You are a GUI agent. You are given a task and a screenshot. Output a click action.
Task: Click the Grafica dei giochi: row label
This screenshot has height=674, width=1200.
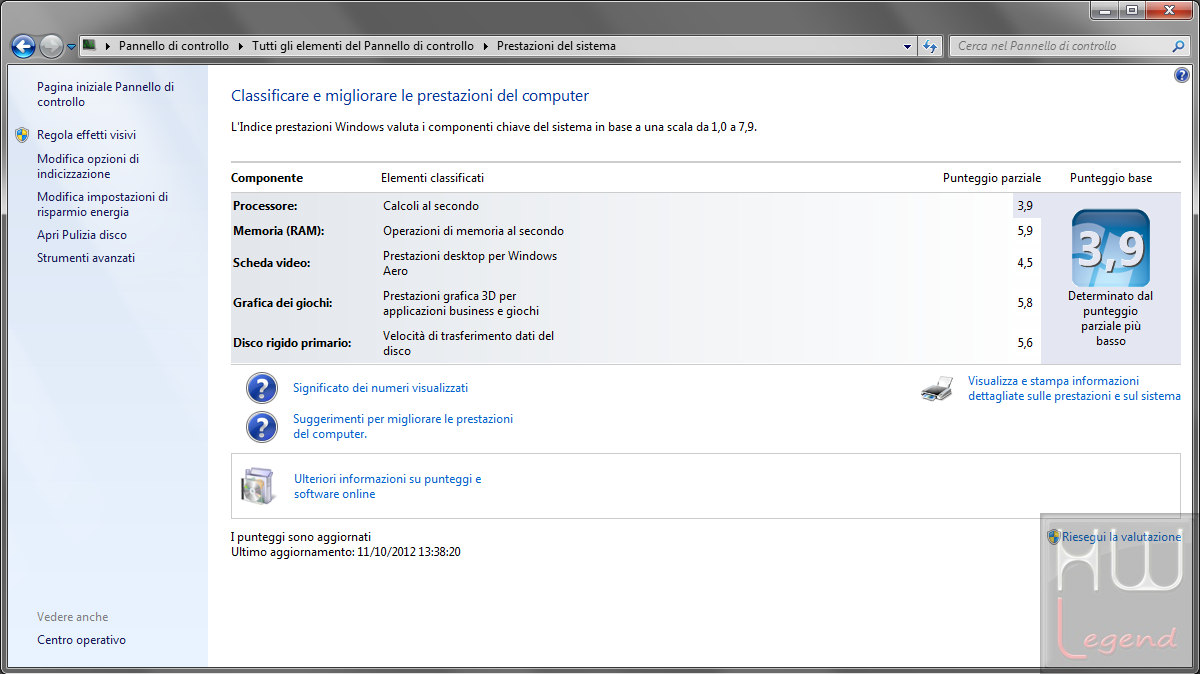(283, 303)
